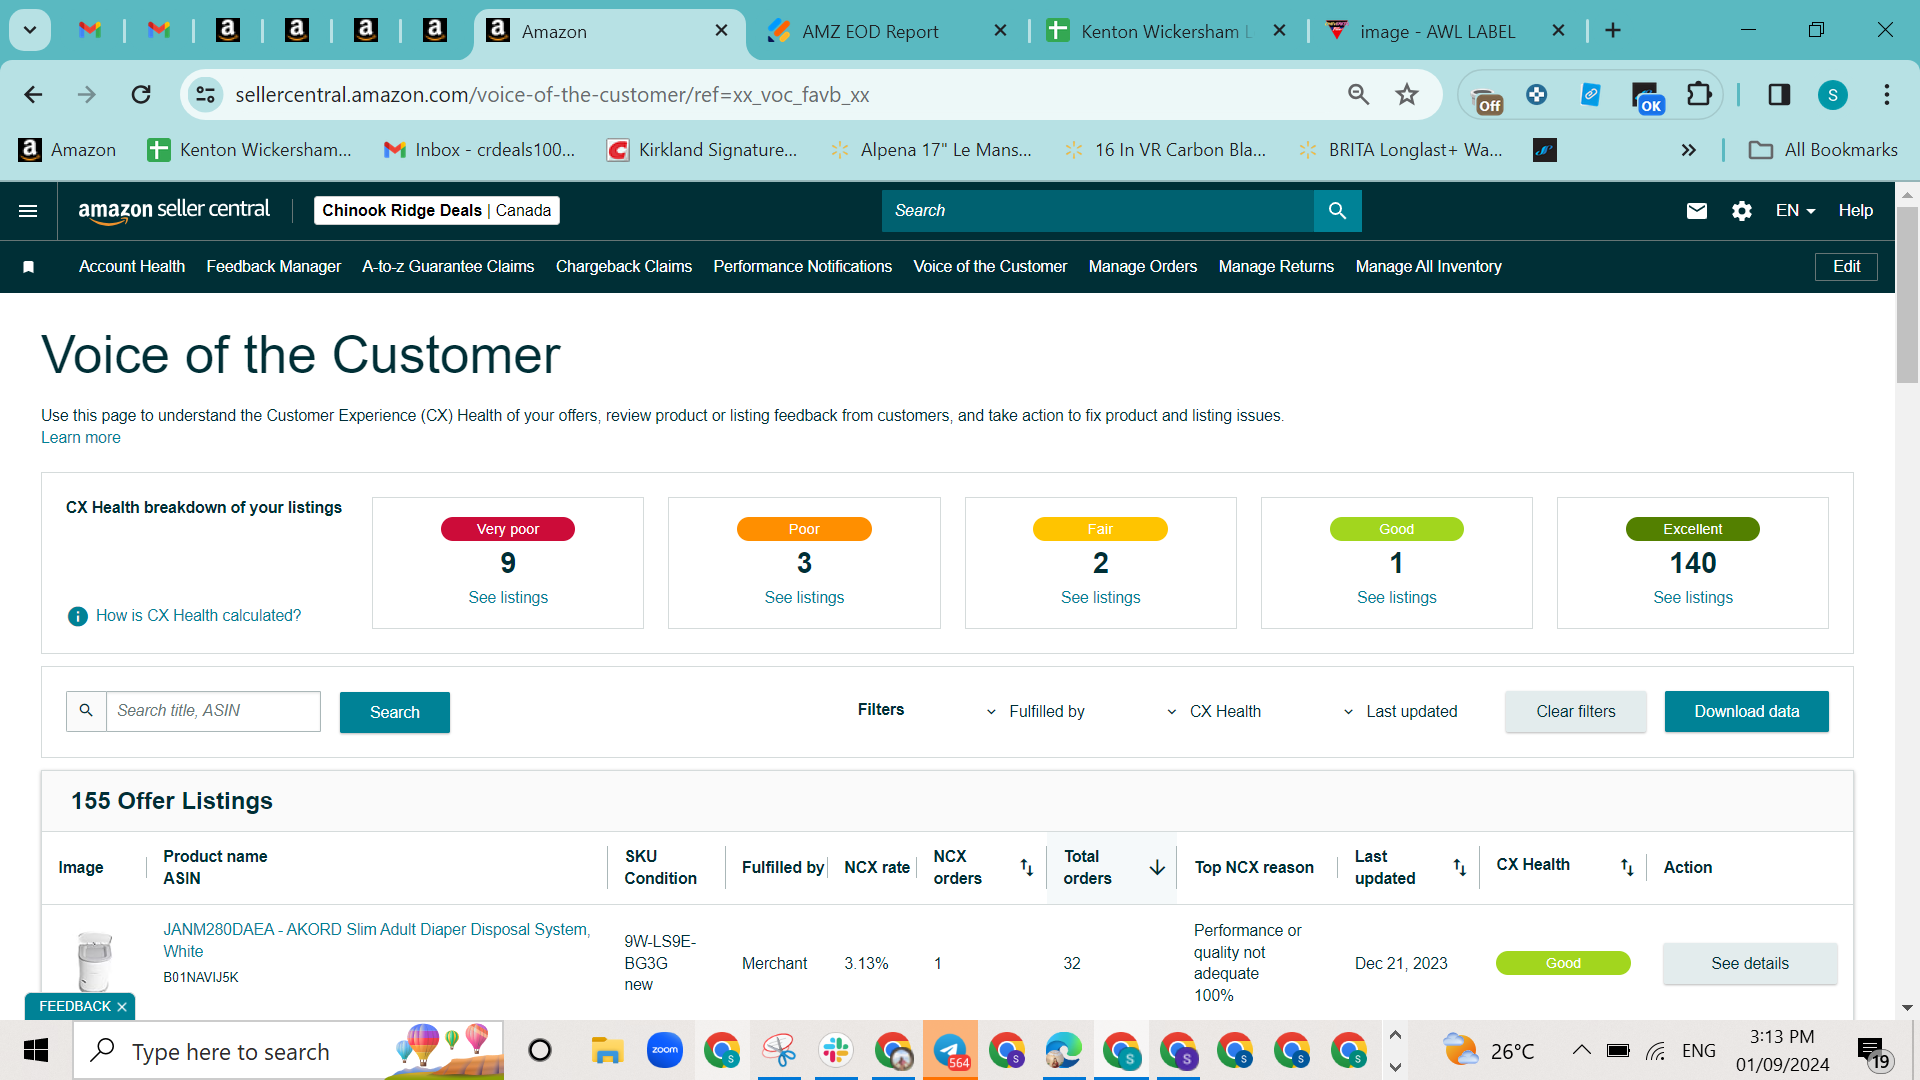Show more bookmarks with the double chevron
Viewport: 1920px width, 1080px height.
click(x=1689, y=150)
